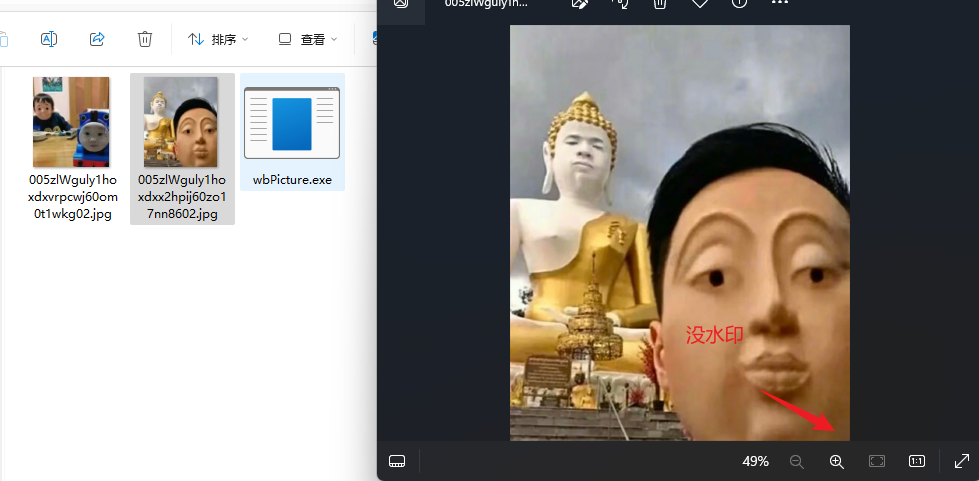The width and height of the screenshot is (979, 481).
Task: Click the displayed Buddha photo in Photos viewer
Action: point(679,232)
